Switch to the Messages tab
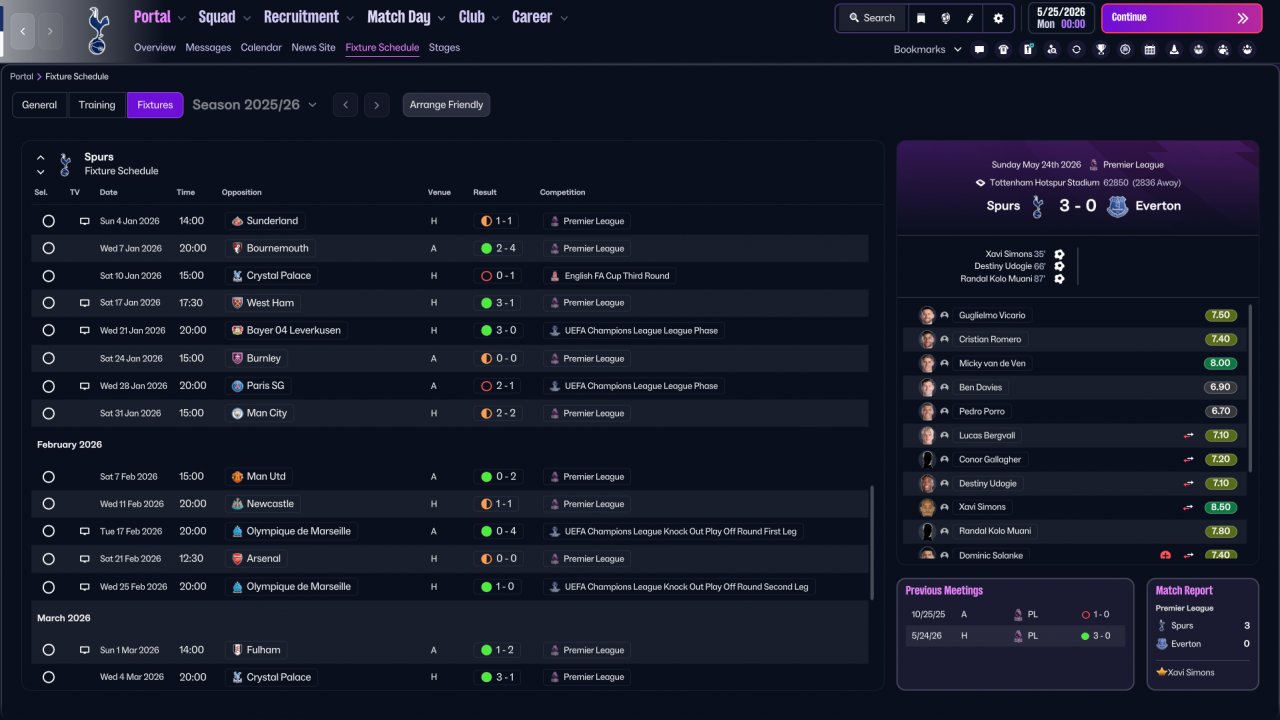The height and width of the screenshot is (720, 1280). (208, 47)
